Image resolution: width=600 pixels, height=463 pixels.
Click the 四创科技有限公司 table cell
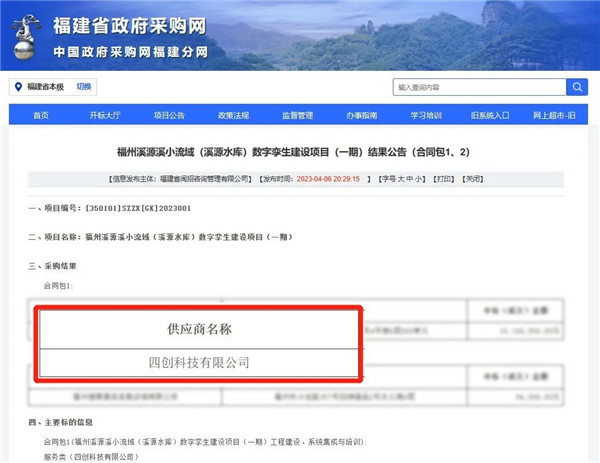point(199,362)
